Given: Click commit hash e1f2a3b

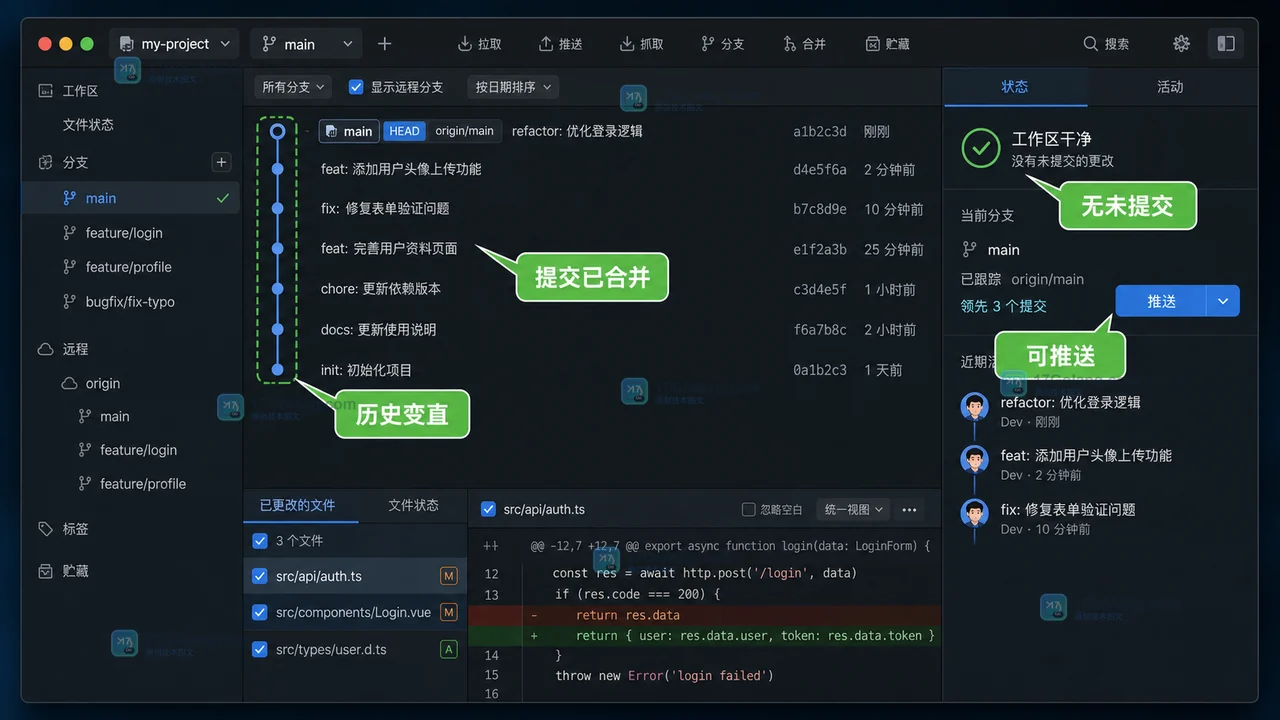Looking at the screenshot, I should (x=820, y=249).
